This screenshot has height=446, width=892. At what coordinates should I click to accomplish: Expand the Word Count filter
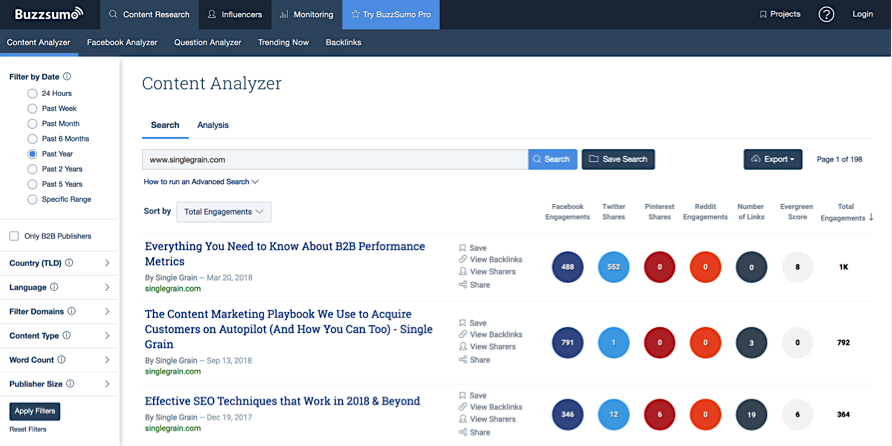[107, 360]
